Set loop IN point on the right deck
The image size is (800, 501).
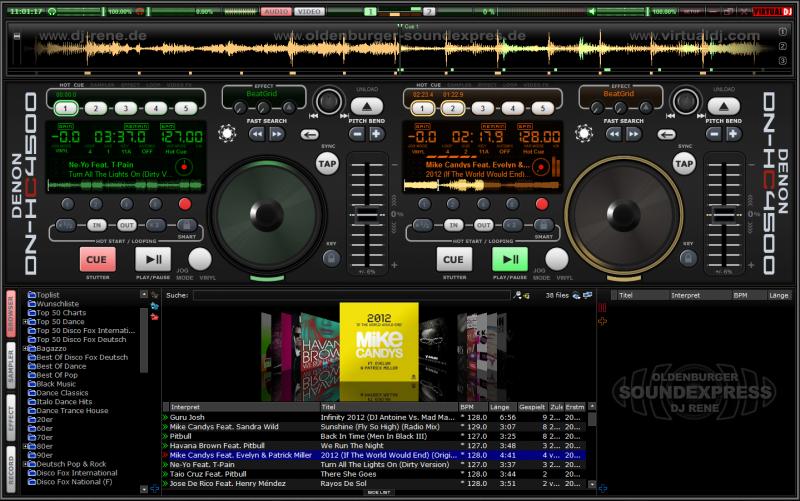(x=453, y=225)
